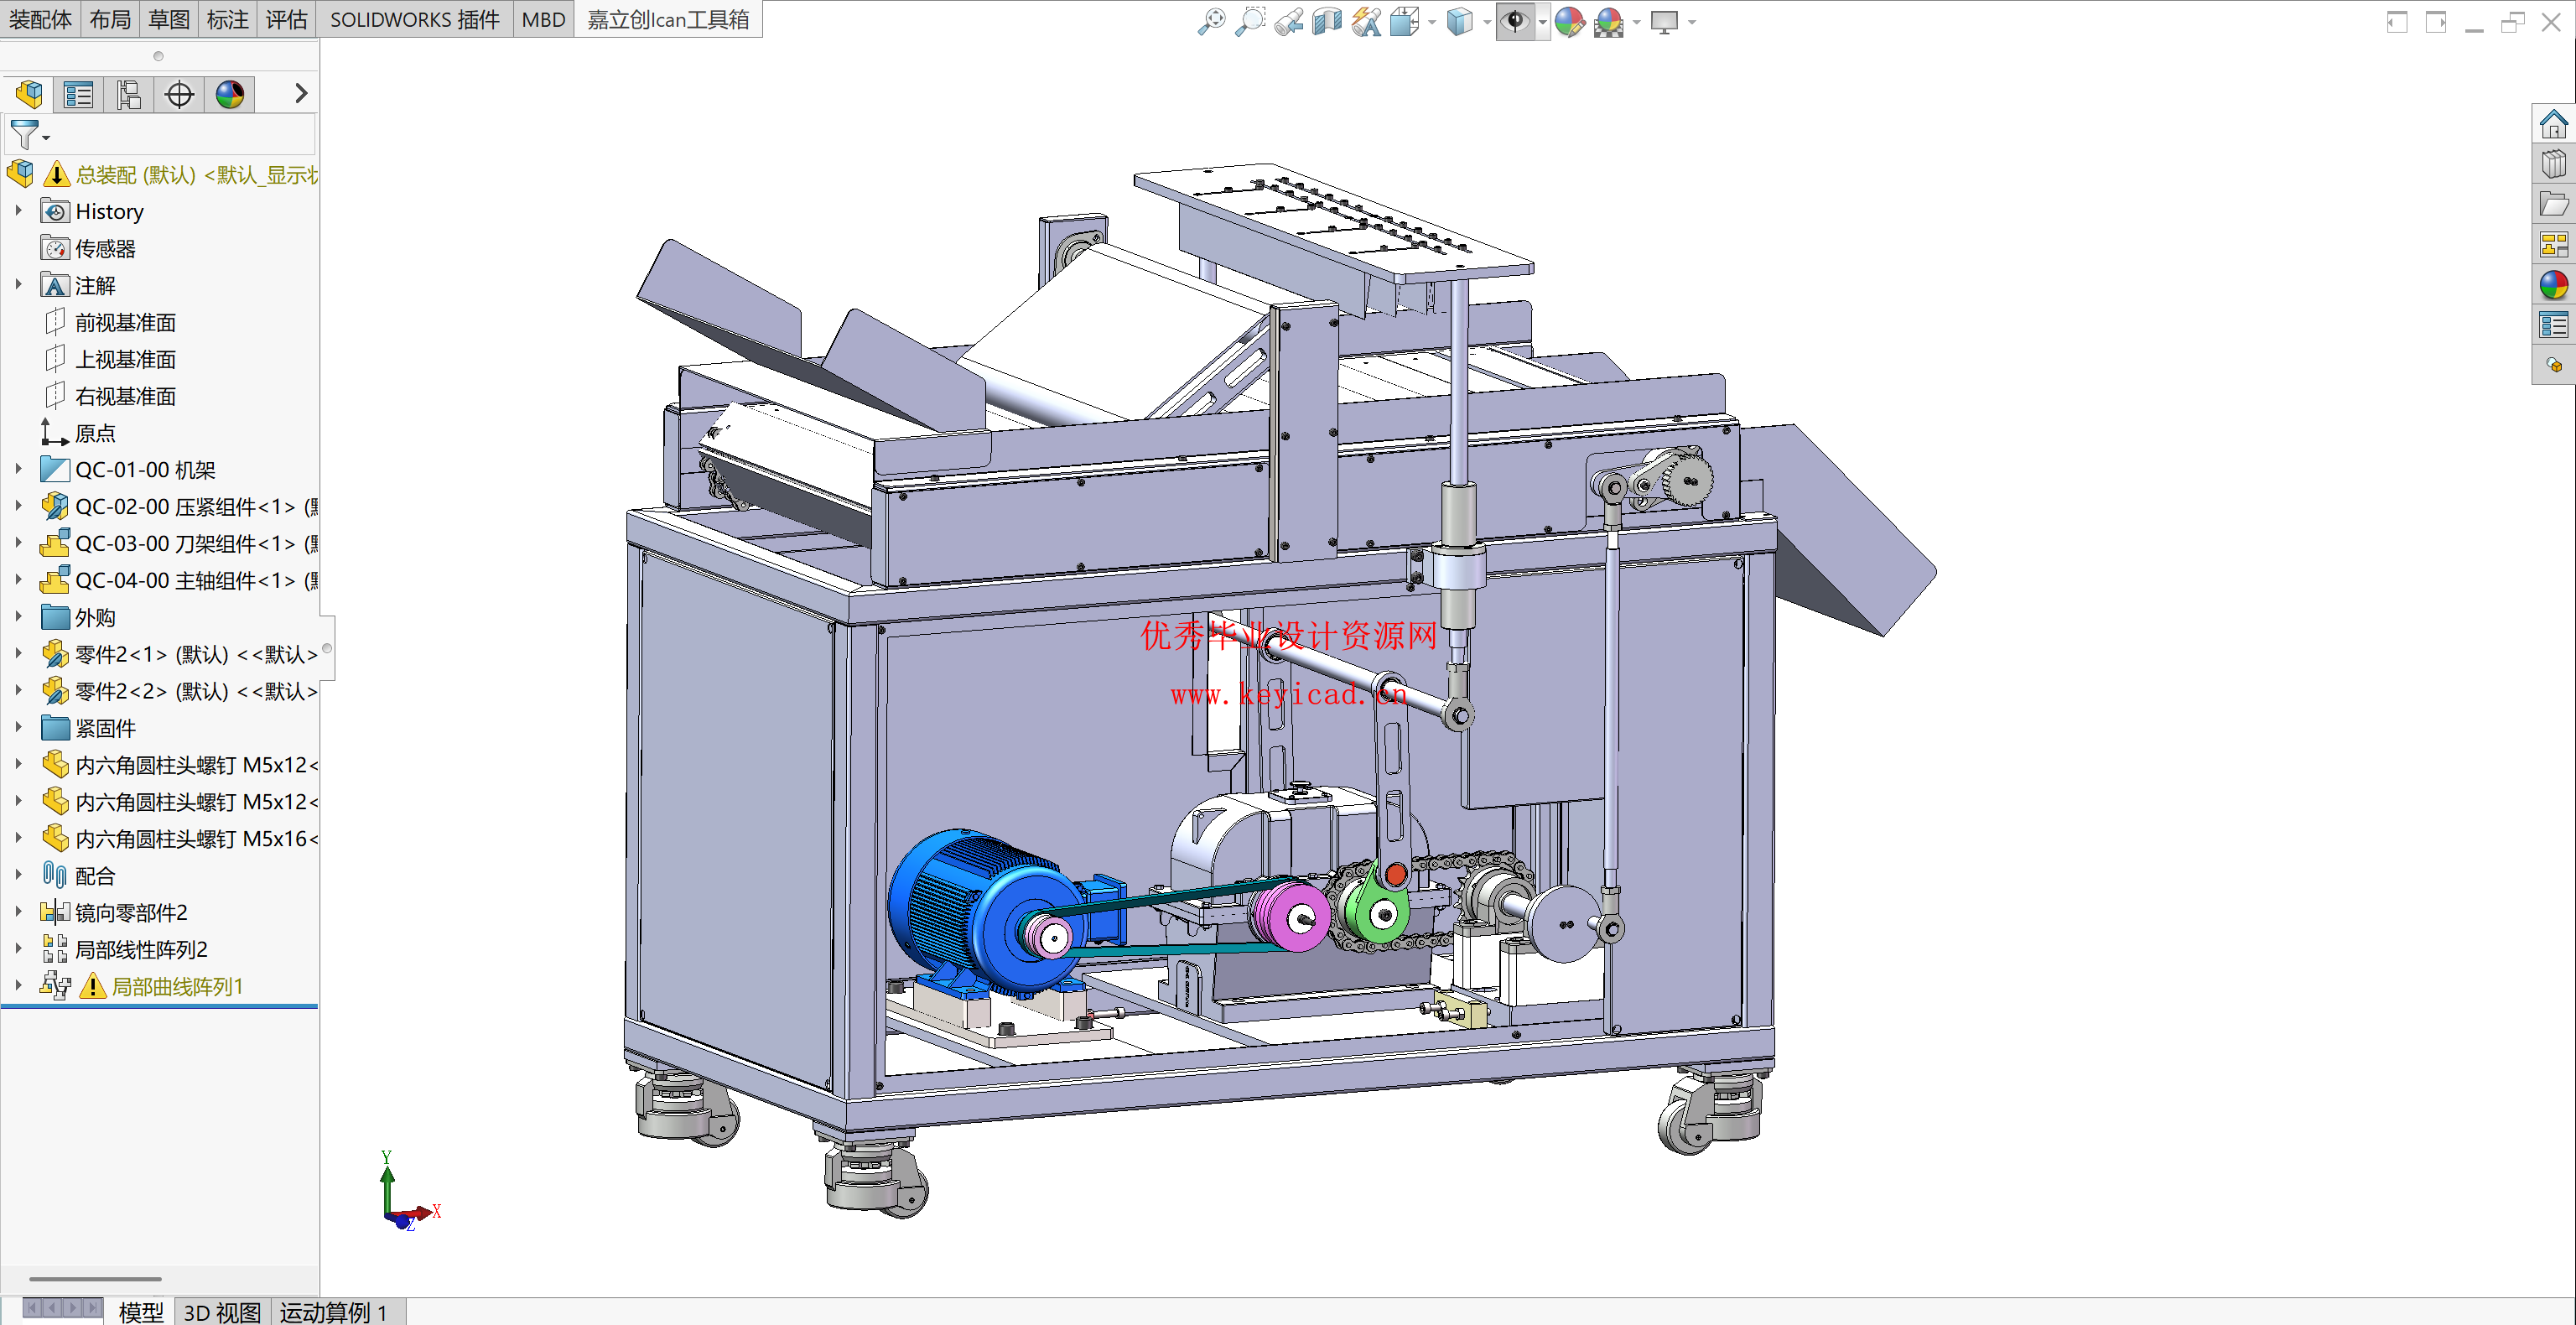Open Display Style cube icon
This screenshot has width=2576, height=1325.
point(1460,21)
